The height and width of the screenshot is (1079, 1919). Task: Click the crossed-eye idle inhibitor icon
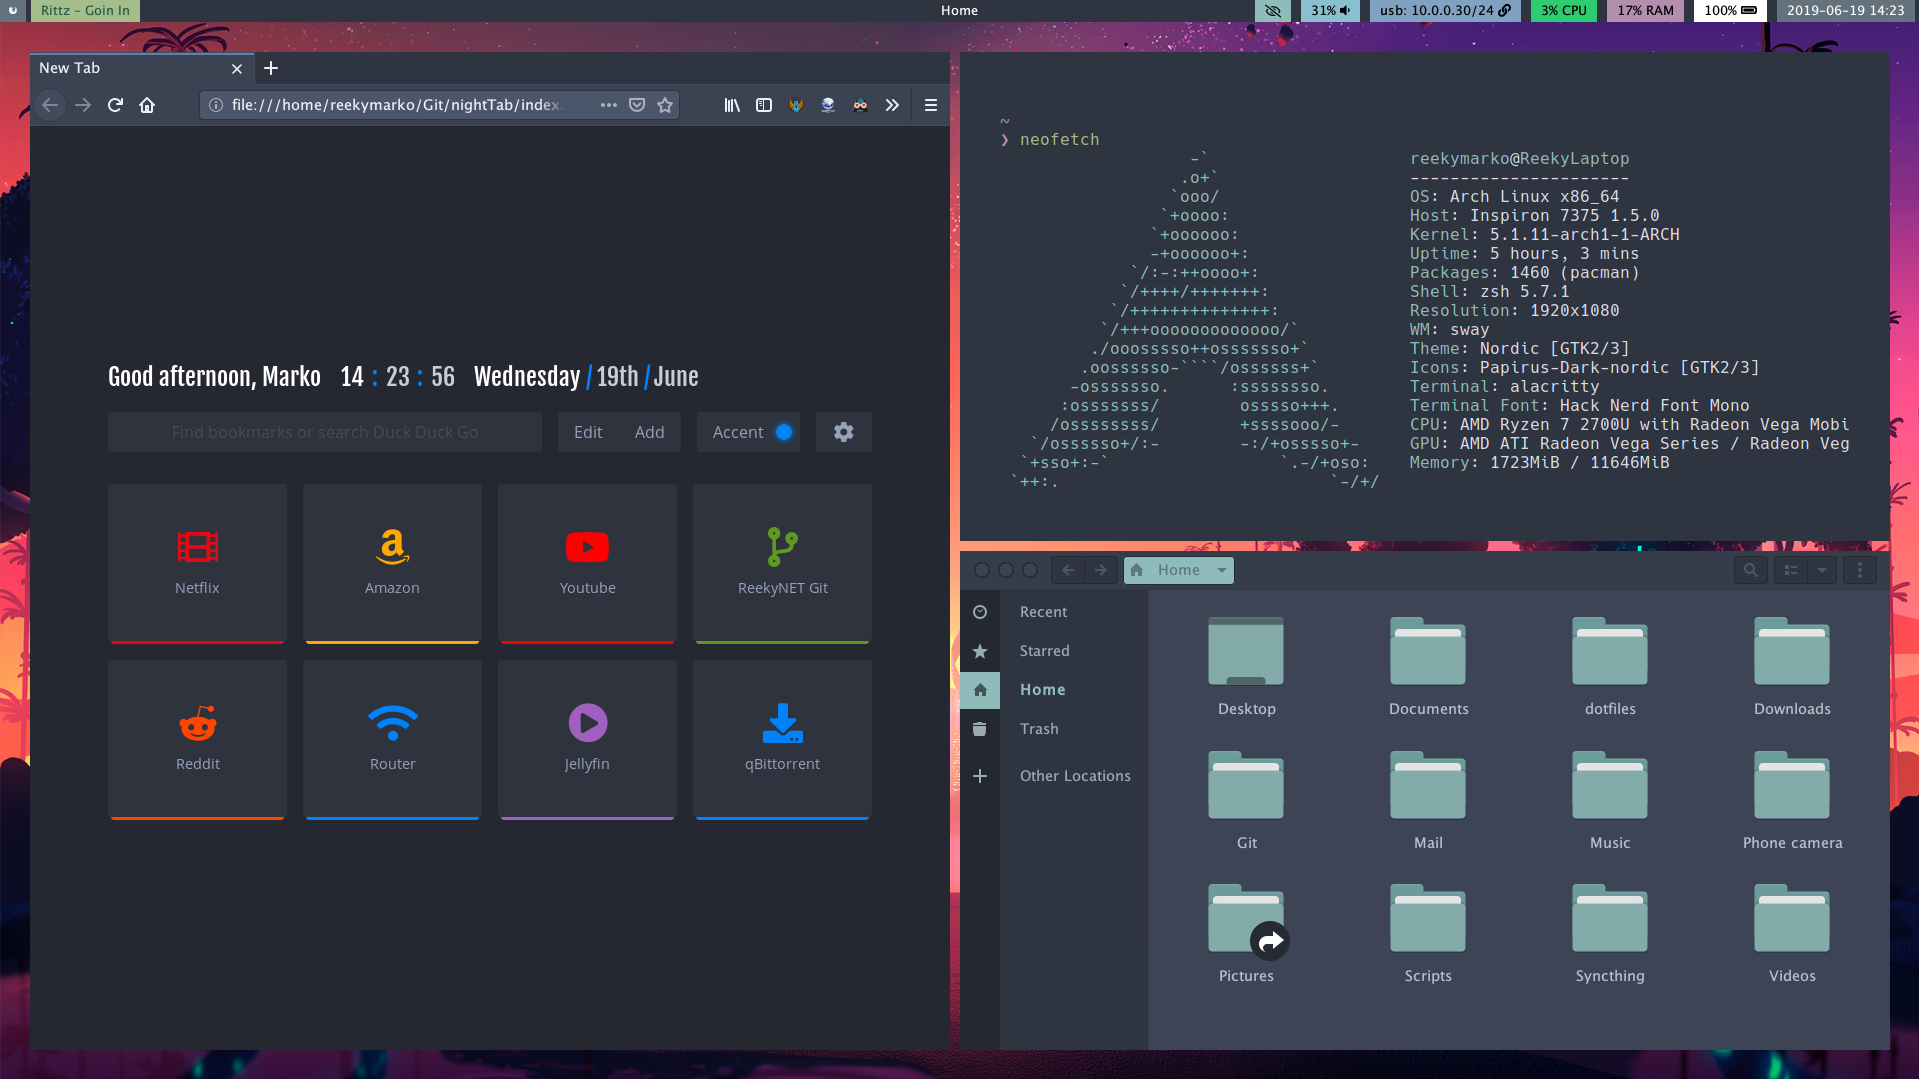[x=1273, y=11]
